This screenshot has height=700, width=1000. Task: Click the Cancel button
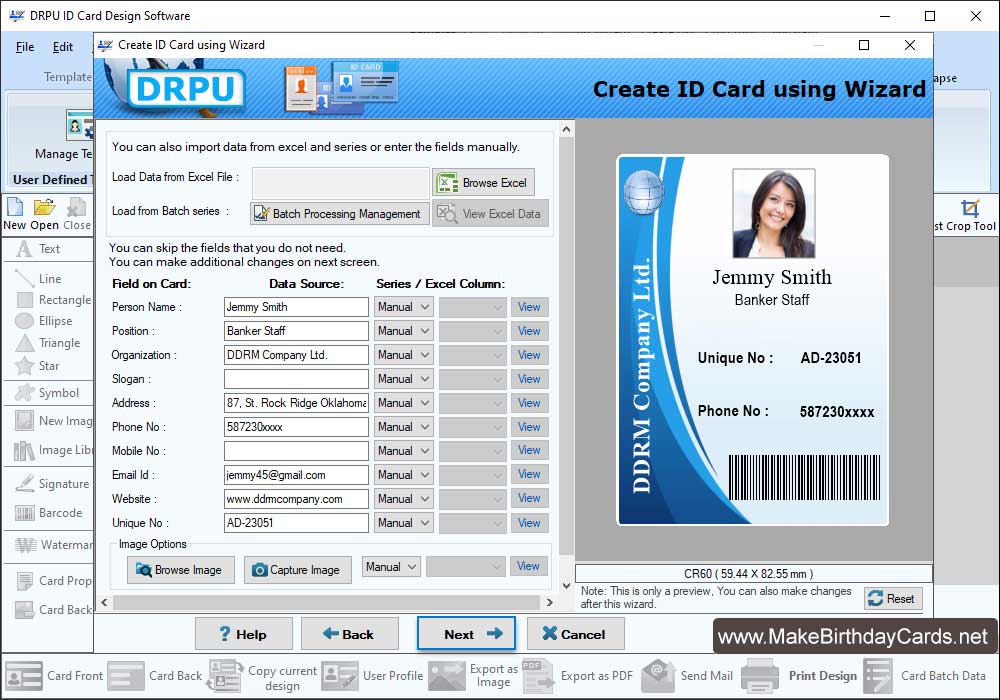(575, 634)
